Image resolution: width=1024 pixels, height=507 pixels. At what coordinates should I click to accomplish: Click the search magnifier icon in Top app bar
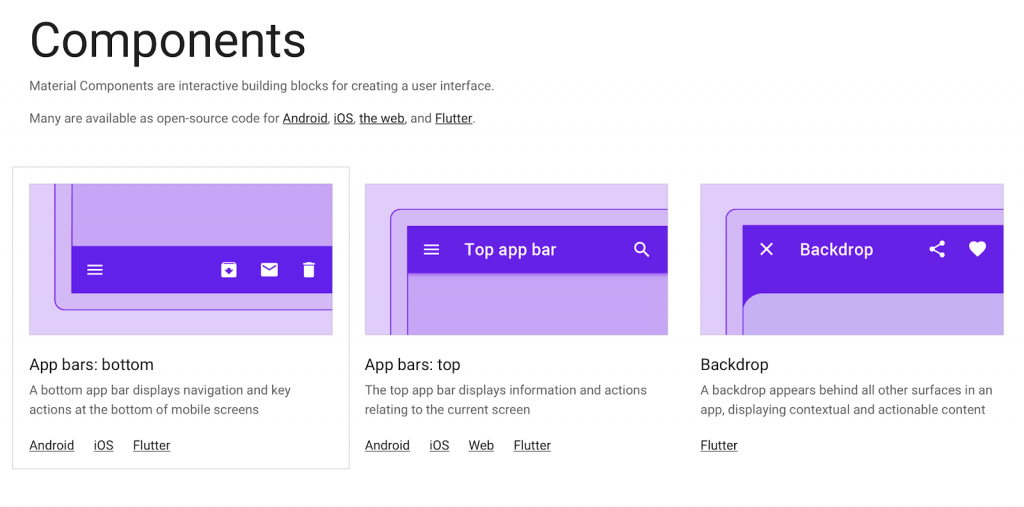click(642, 250)
